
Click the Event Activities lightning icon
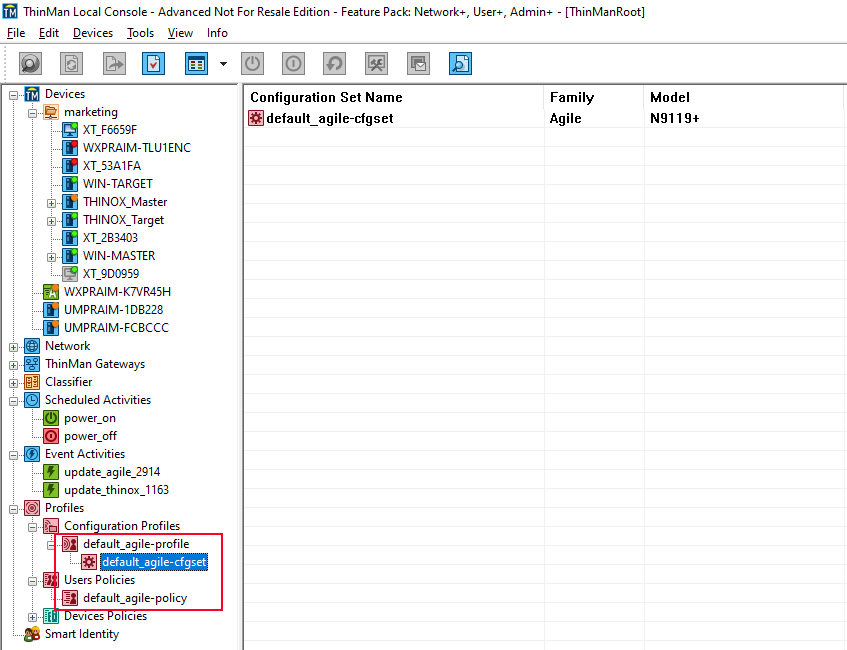click(32, 454)
